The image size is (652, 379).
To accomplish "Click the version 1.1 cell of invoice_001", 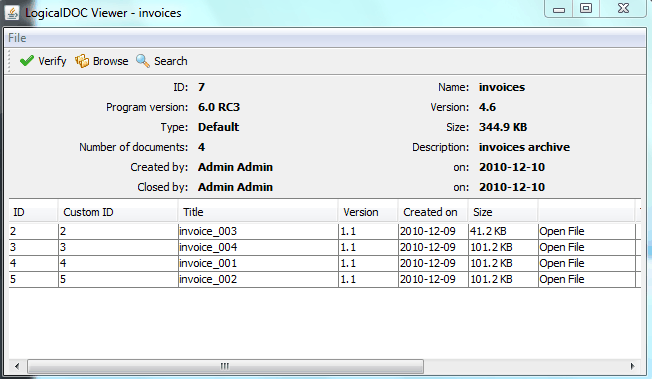I will click(x=368, y=263).
